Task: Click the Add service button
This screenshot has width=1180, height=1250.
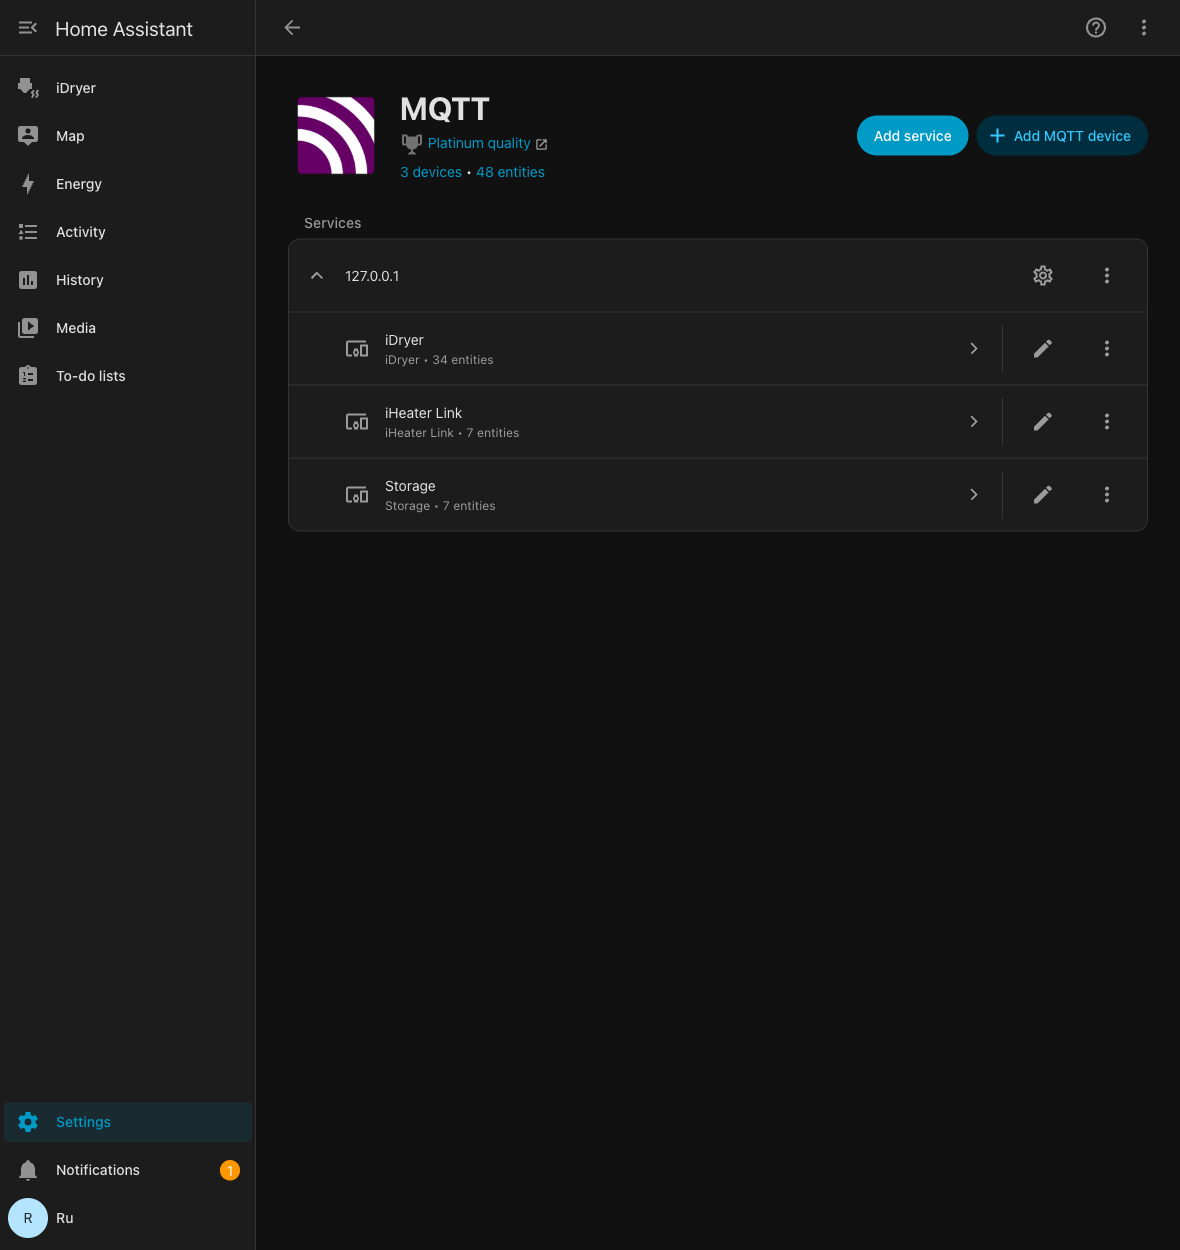Action: tap(913, 136)
